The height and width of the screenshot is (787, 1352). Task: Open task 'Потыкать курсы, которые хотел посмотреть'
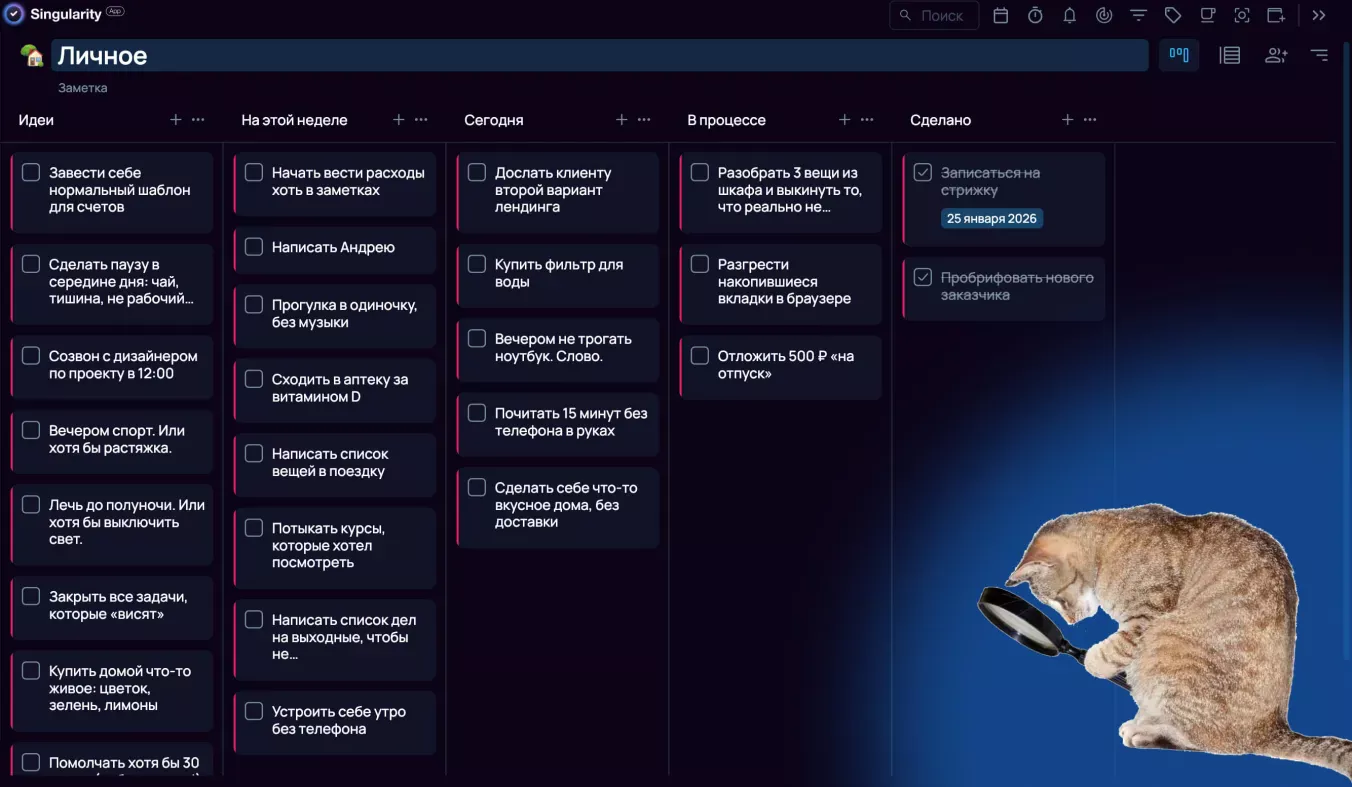point(335,546)
